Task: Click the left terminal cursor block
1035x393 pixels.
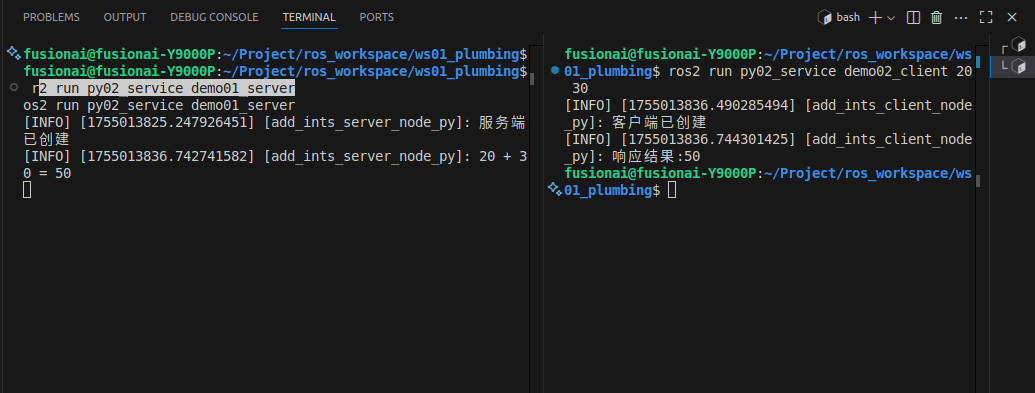Action: point(27,190)
